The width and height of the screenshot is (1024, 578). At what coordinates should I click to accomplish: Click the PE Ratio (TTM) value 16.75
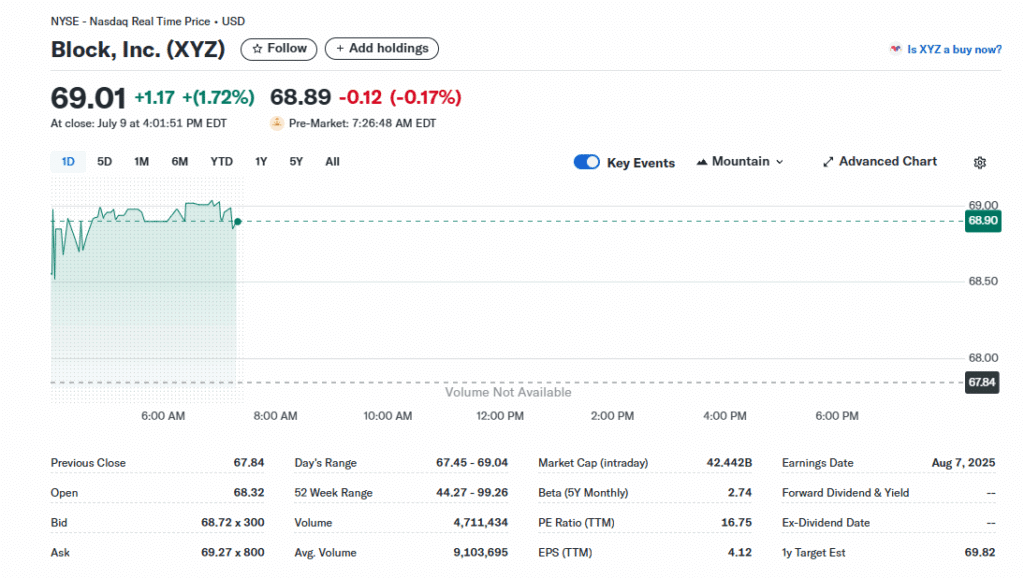tap(737, 522)
